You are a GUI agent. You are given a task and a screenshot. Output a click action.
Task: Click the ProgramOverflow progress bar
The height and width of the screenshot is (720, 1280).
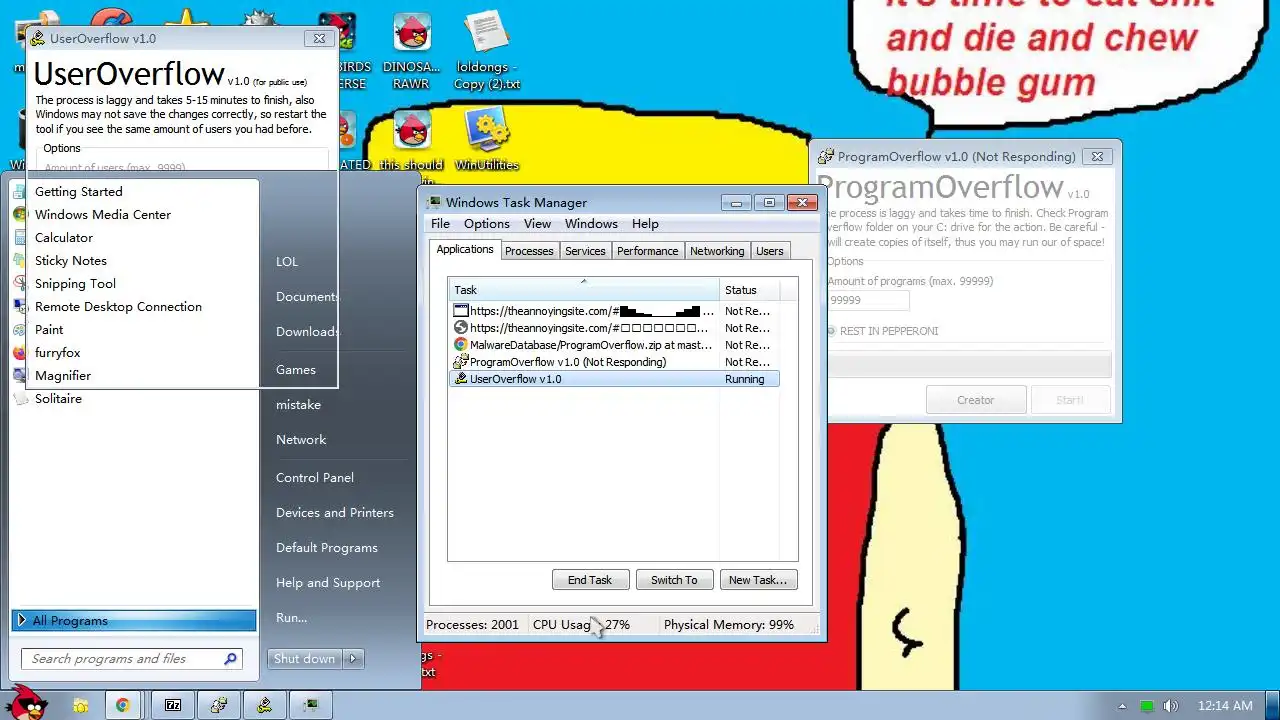(969, 365)
